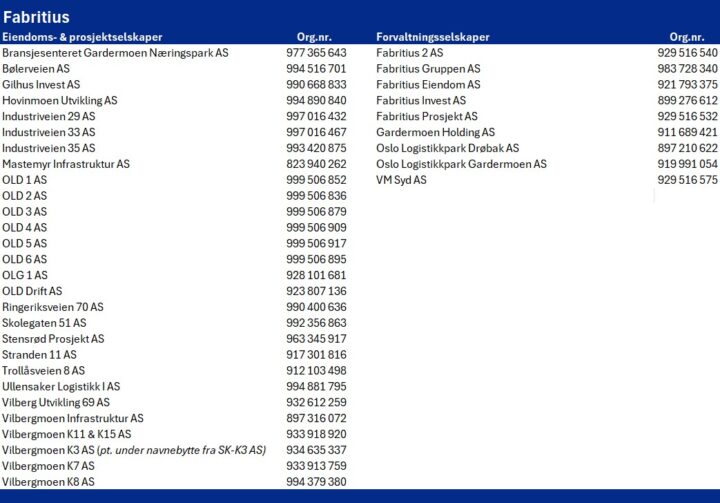Click the OLG 1 AS entry
Screen dimensions: 720x503
pos(25,275)
